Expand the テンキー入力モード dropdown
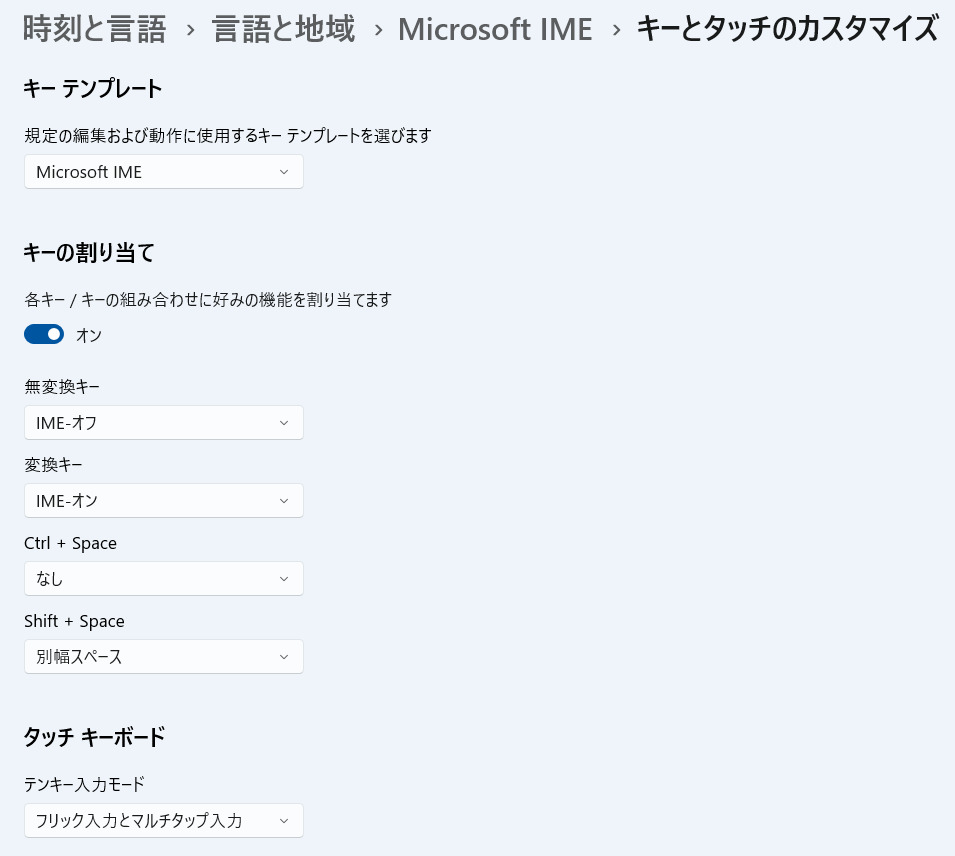This screenshot has height=856, width=955. click(x=163, y=821)
